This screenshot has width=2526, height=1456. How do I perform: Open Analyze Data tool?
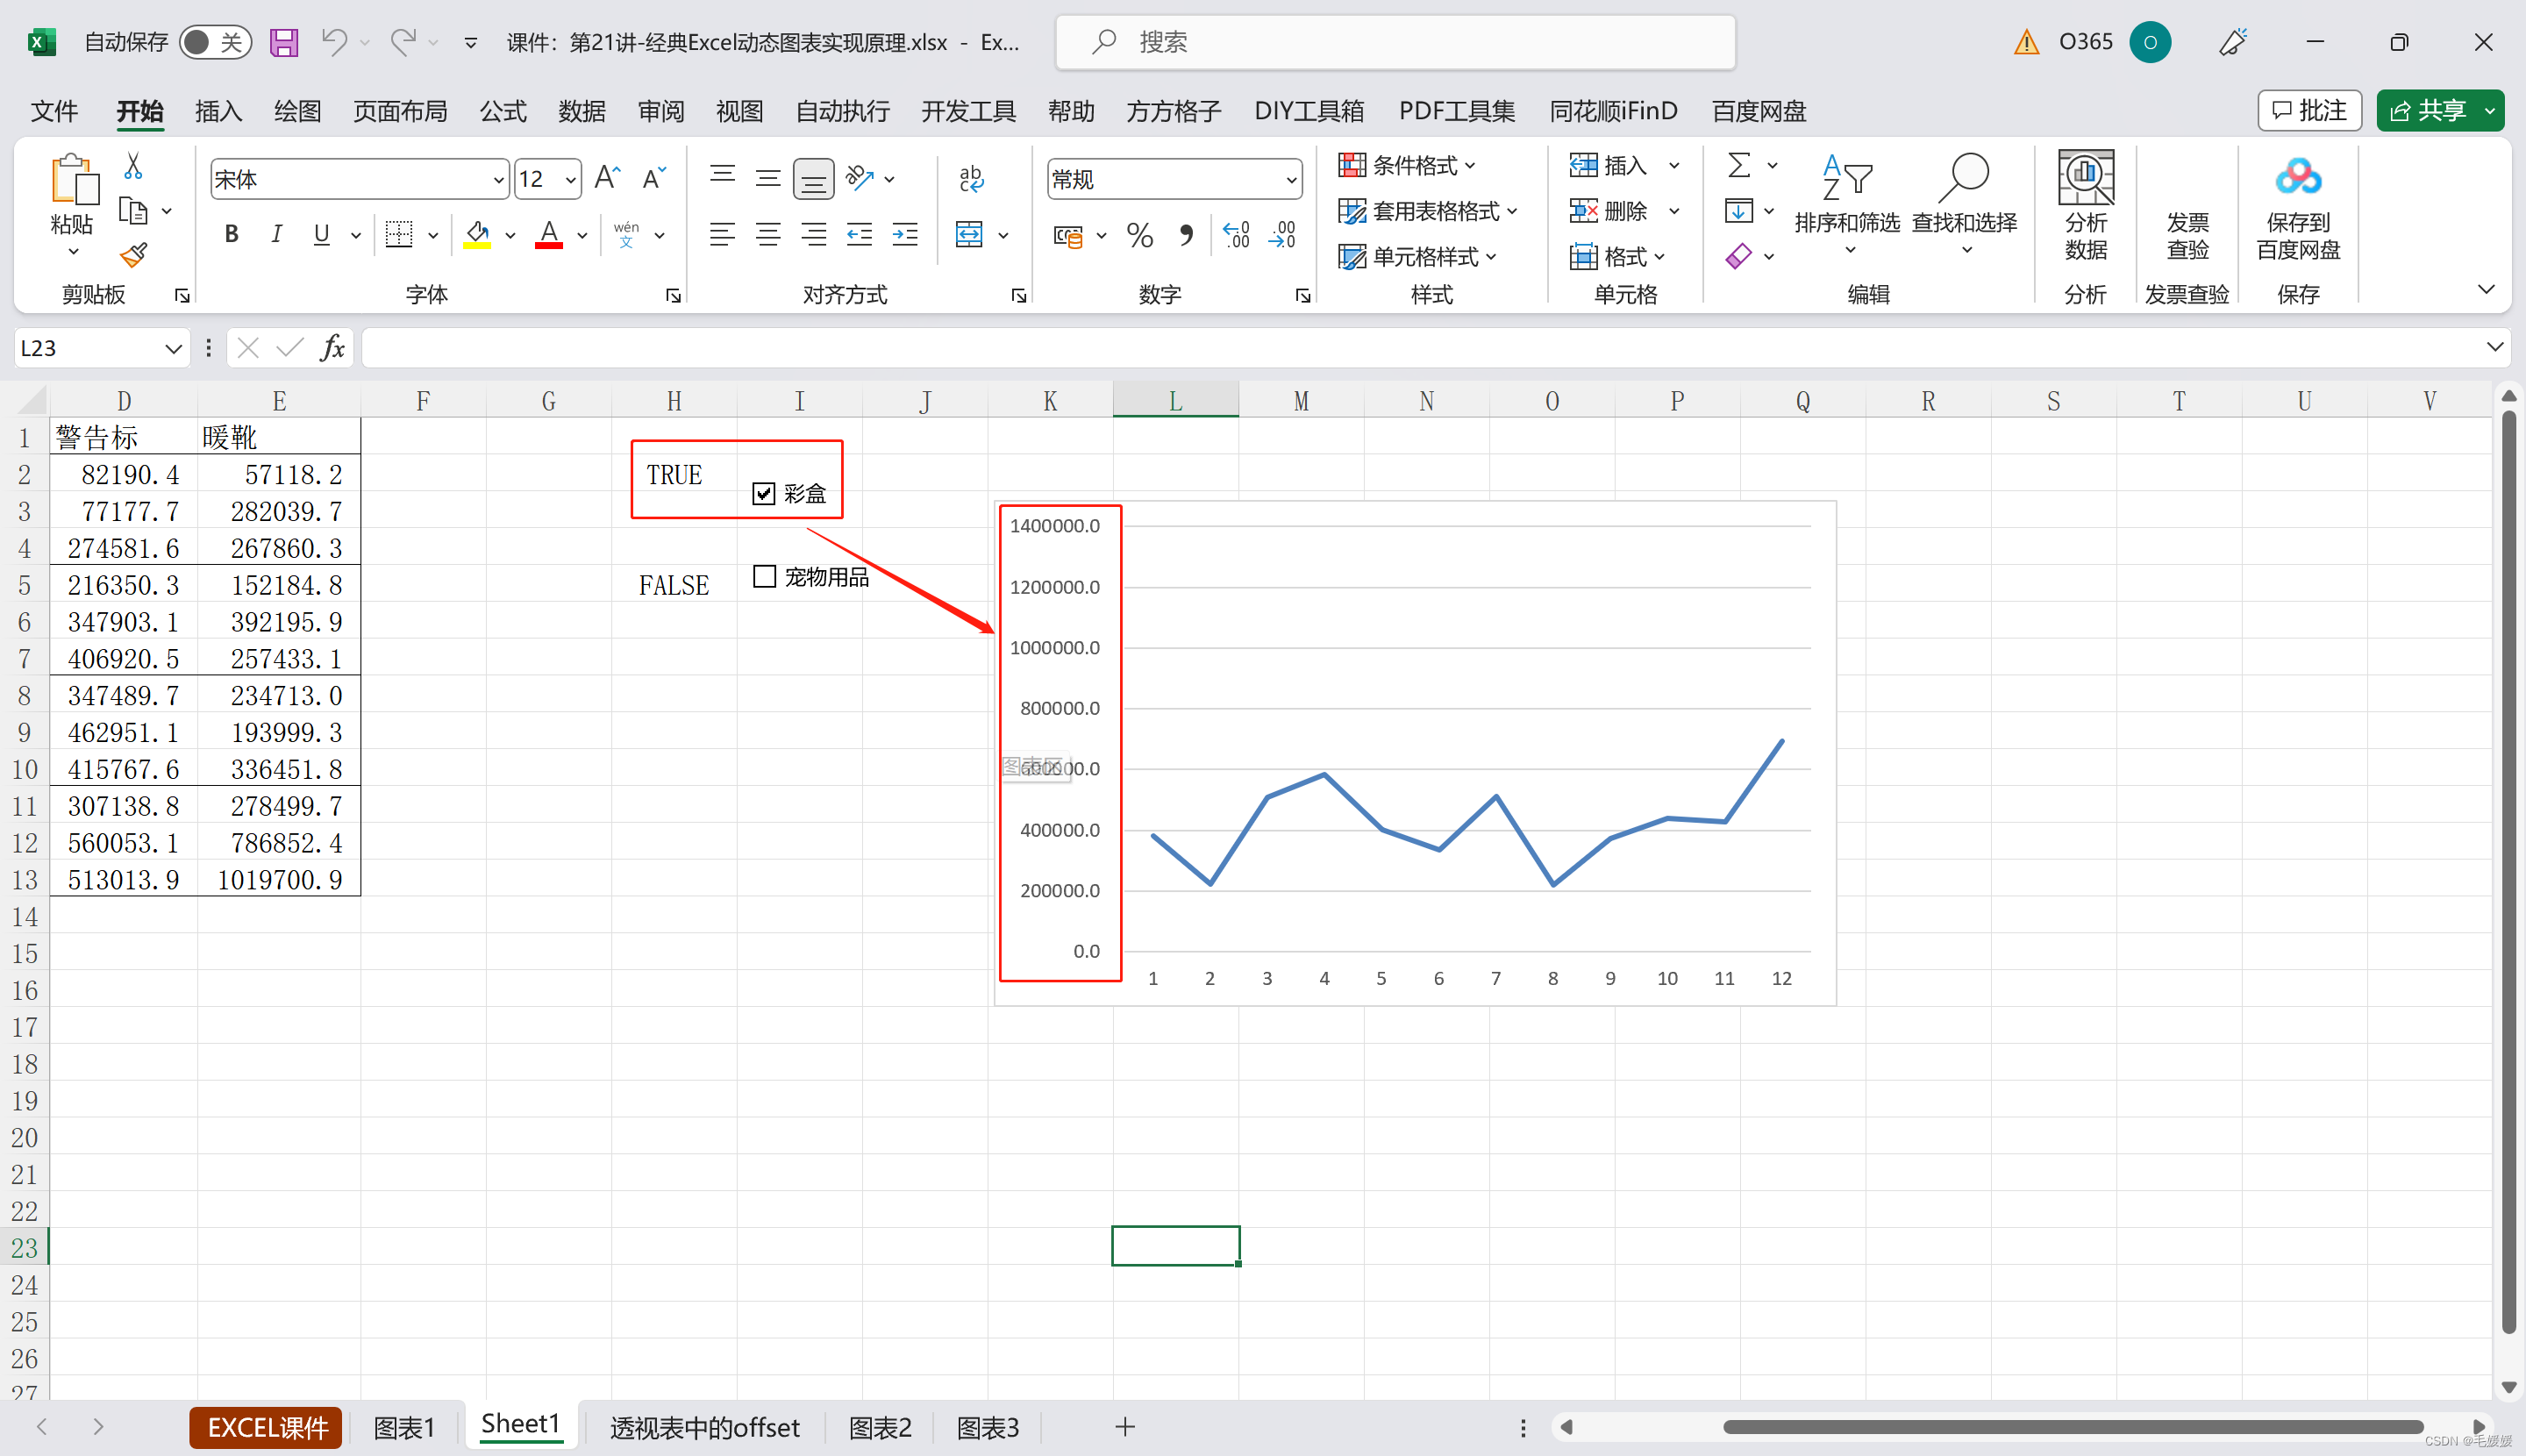[x=2086, y=206]
